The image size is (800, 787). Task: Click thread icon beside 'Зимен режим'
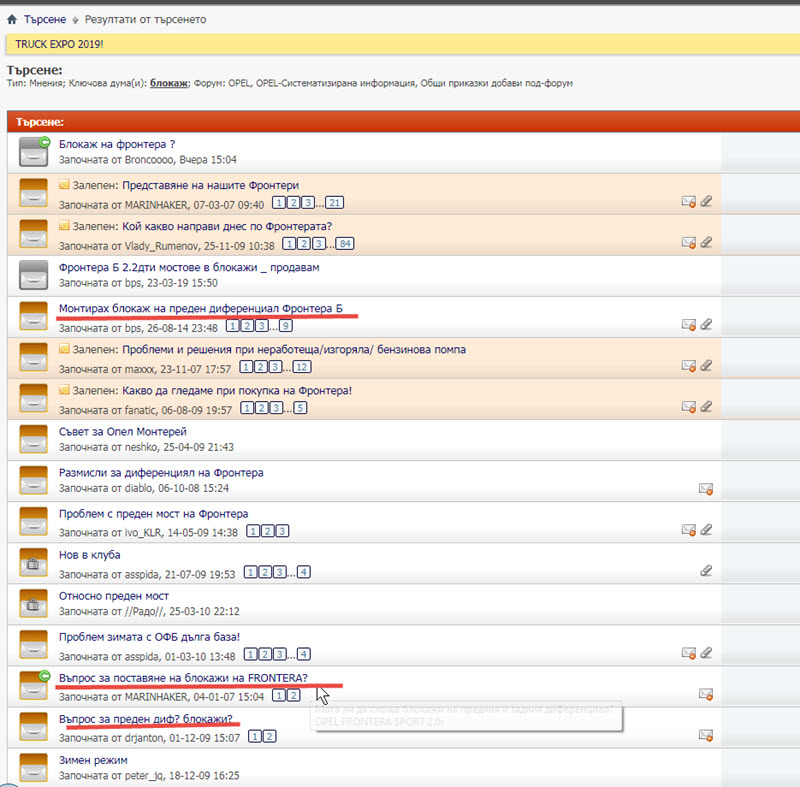pyautogui.click(x=34, y=767)
